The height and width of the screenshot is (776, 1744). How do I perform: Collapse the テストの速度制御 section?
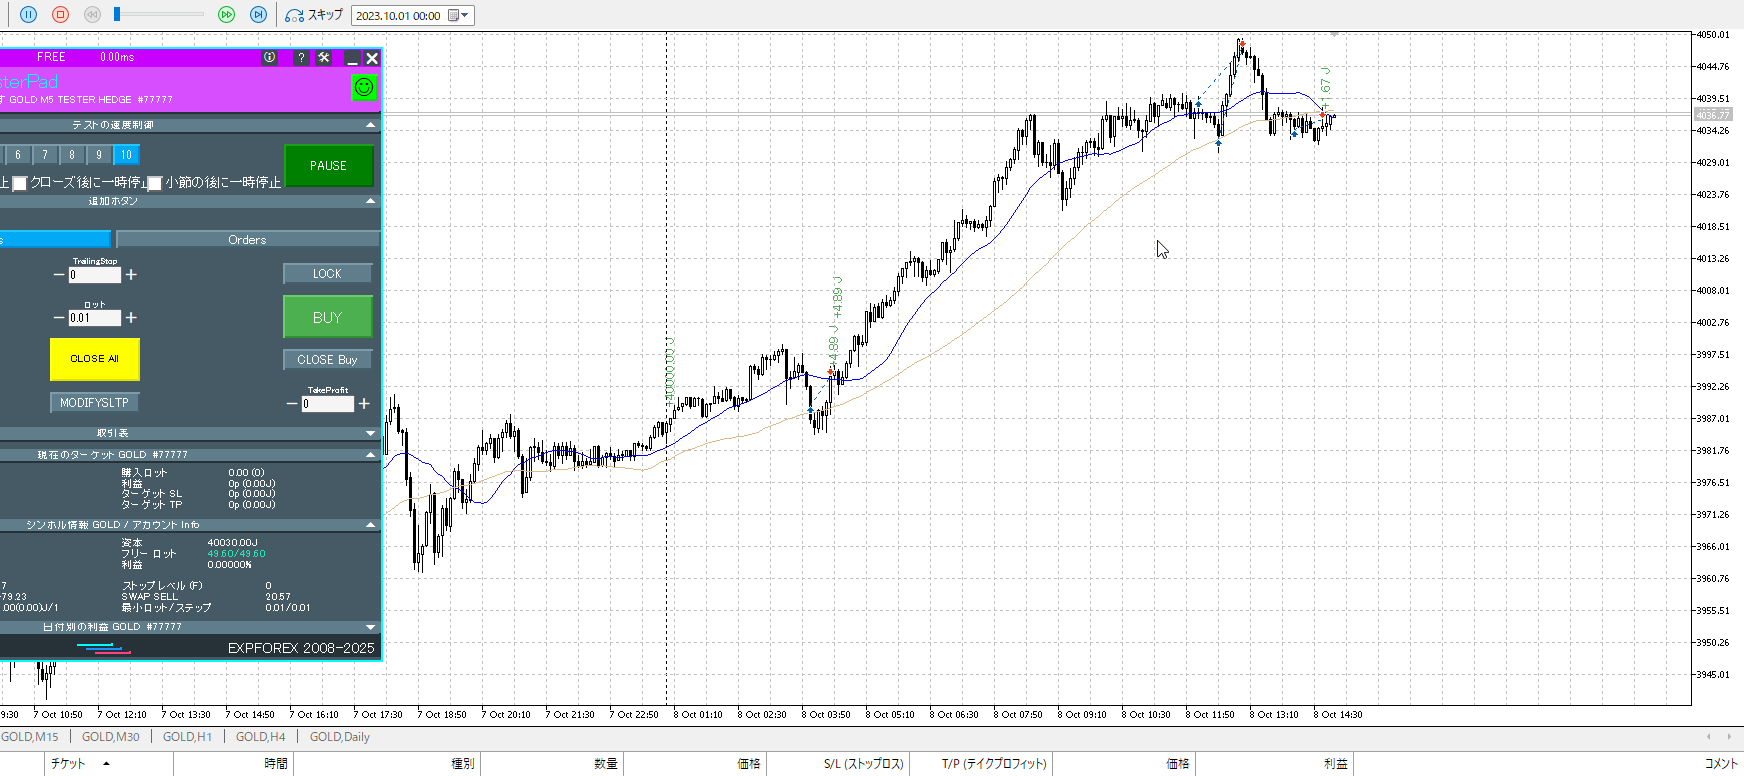point(371,125)
